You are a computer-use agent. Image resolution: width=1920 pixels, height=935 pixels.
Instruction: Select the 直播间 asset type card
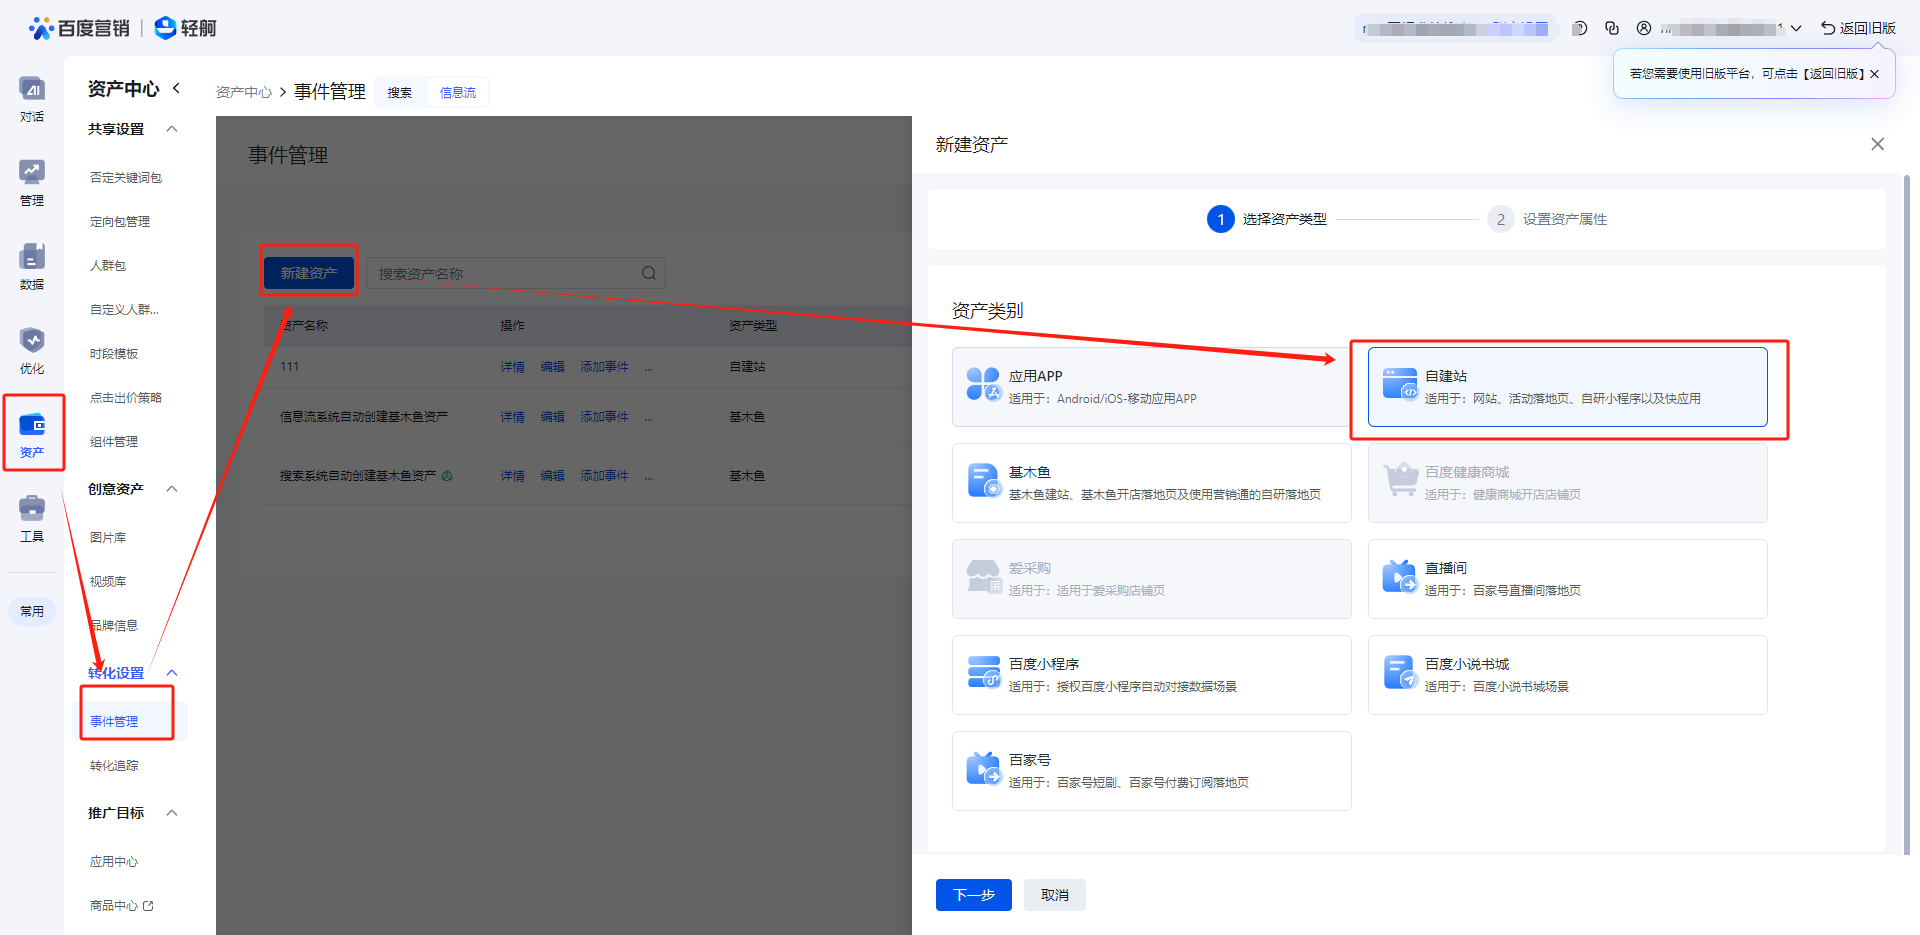tap(1566, 579)
